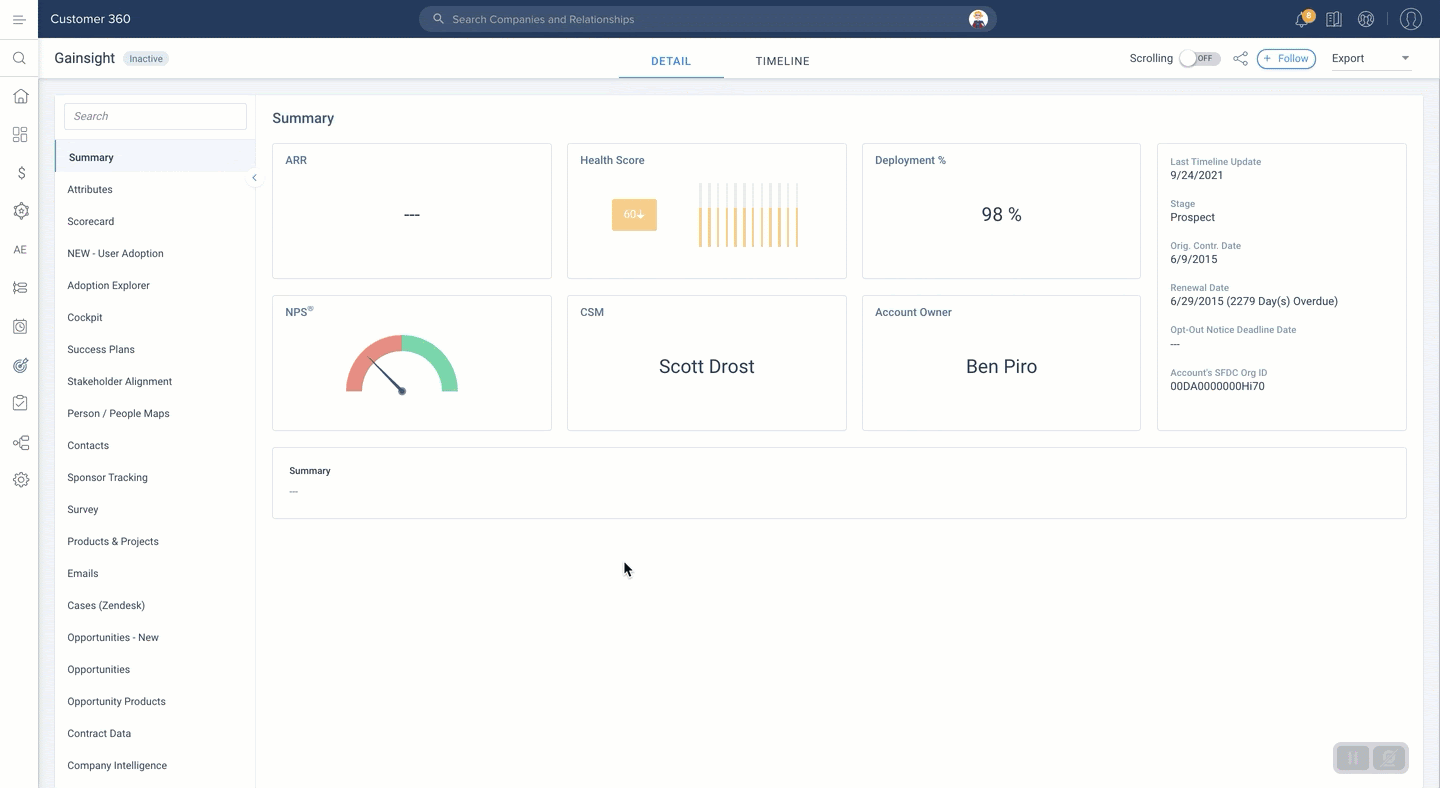Open the book documentation icon in header
1440x788 pixels.
[x=1333, y=19]
